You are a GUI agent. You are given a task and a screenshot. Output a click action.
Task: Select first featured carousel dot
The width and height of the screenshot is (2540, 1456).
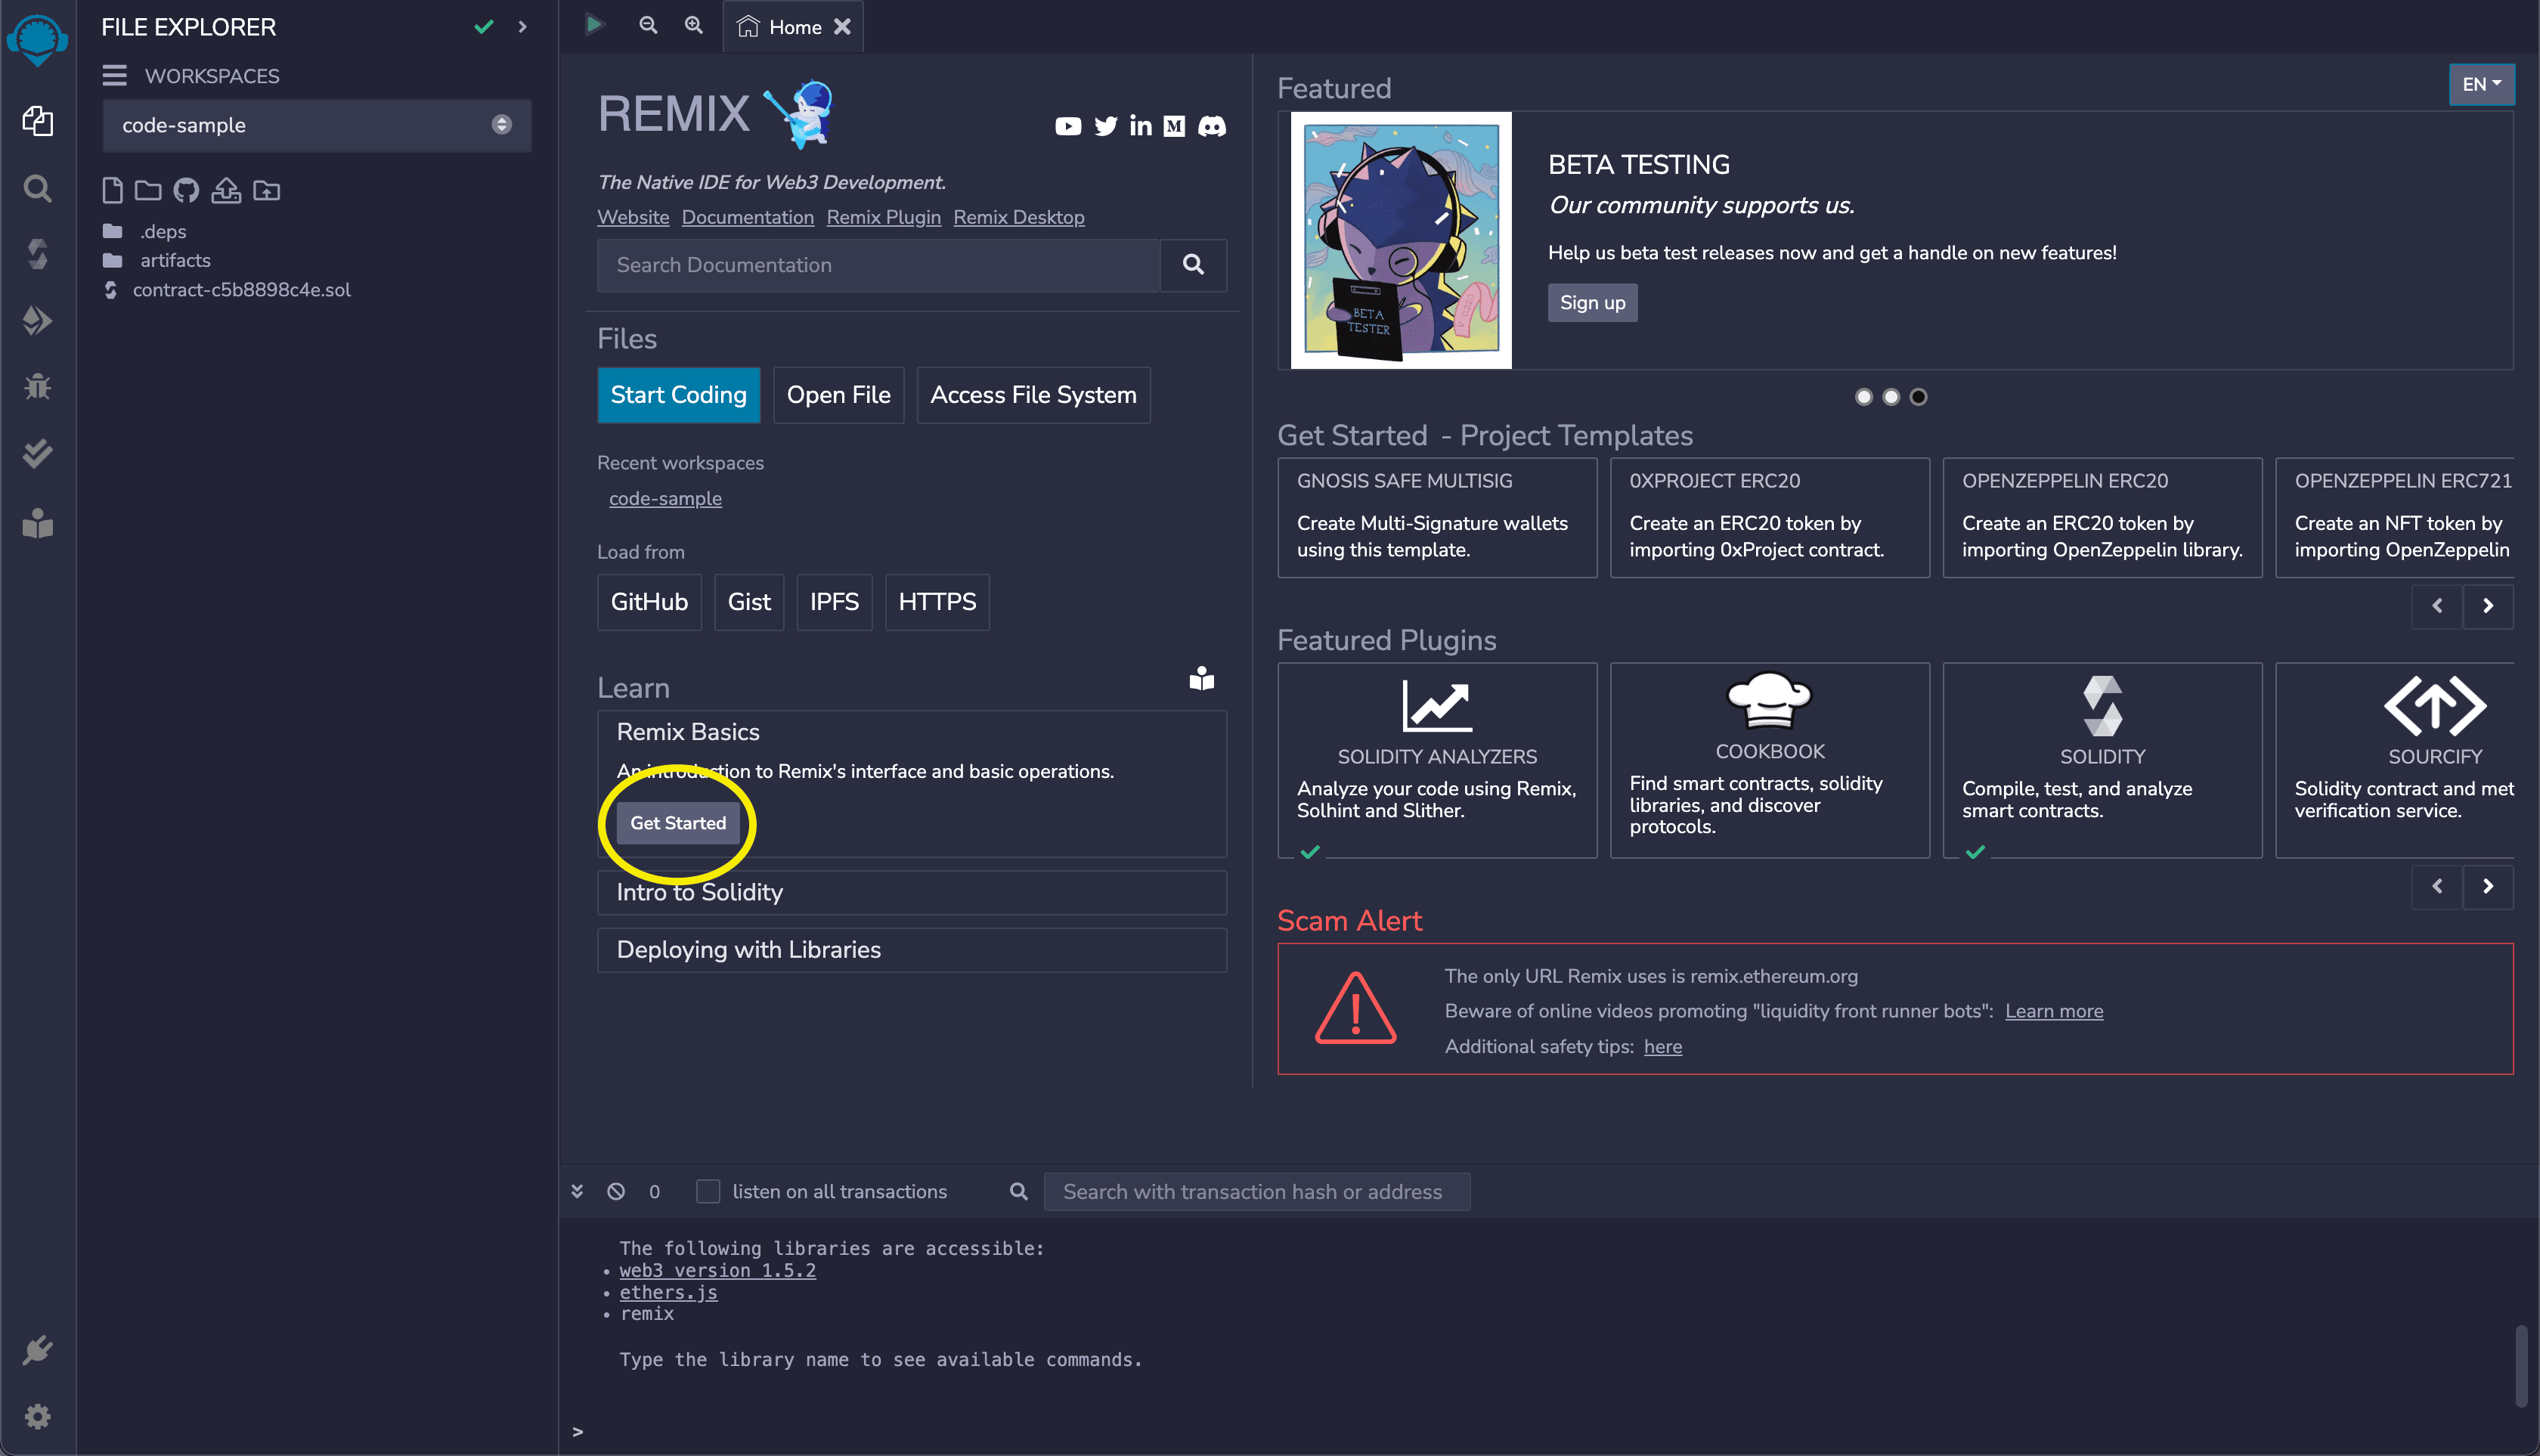click(x=1863, y=397)
